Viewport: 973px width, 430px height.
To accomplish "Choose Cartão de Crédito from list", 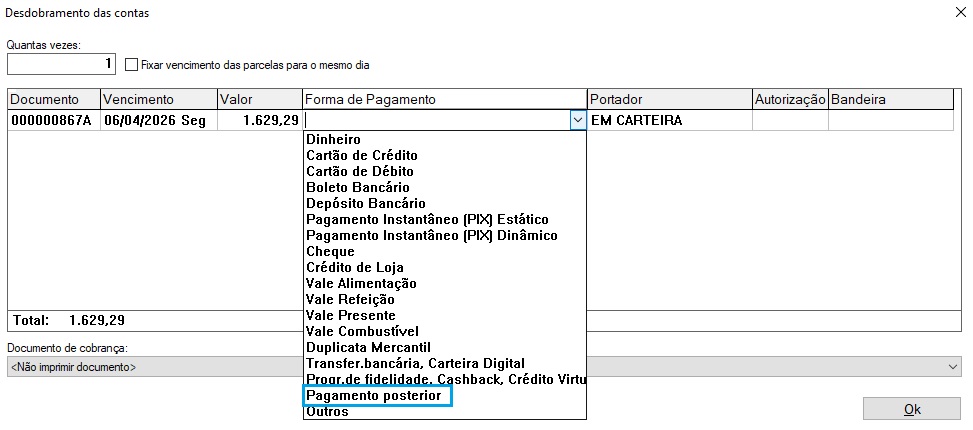I will click(x=362, y=156).
